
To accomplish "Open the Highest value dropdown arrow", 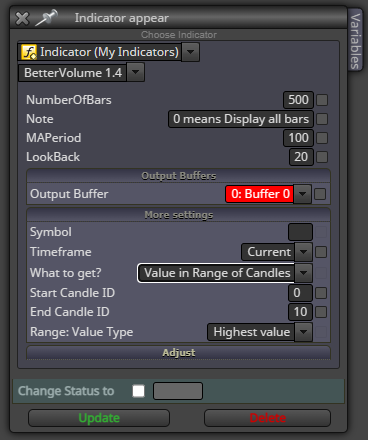I will (x=303, y=332).
